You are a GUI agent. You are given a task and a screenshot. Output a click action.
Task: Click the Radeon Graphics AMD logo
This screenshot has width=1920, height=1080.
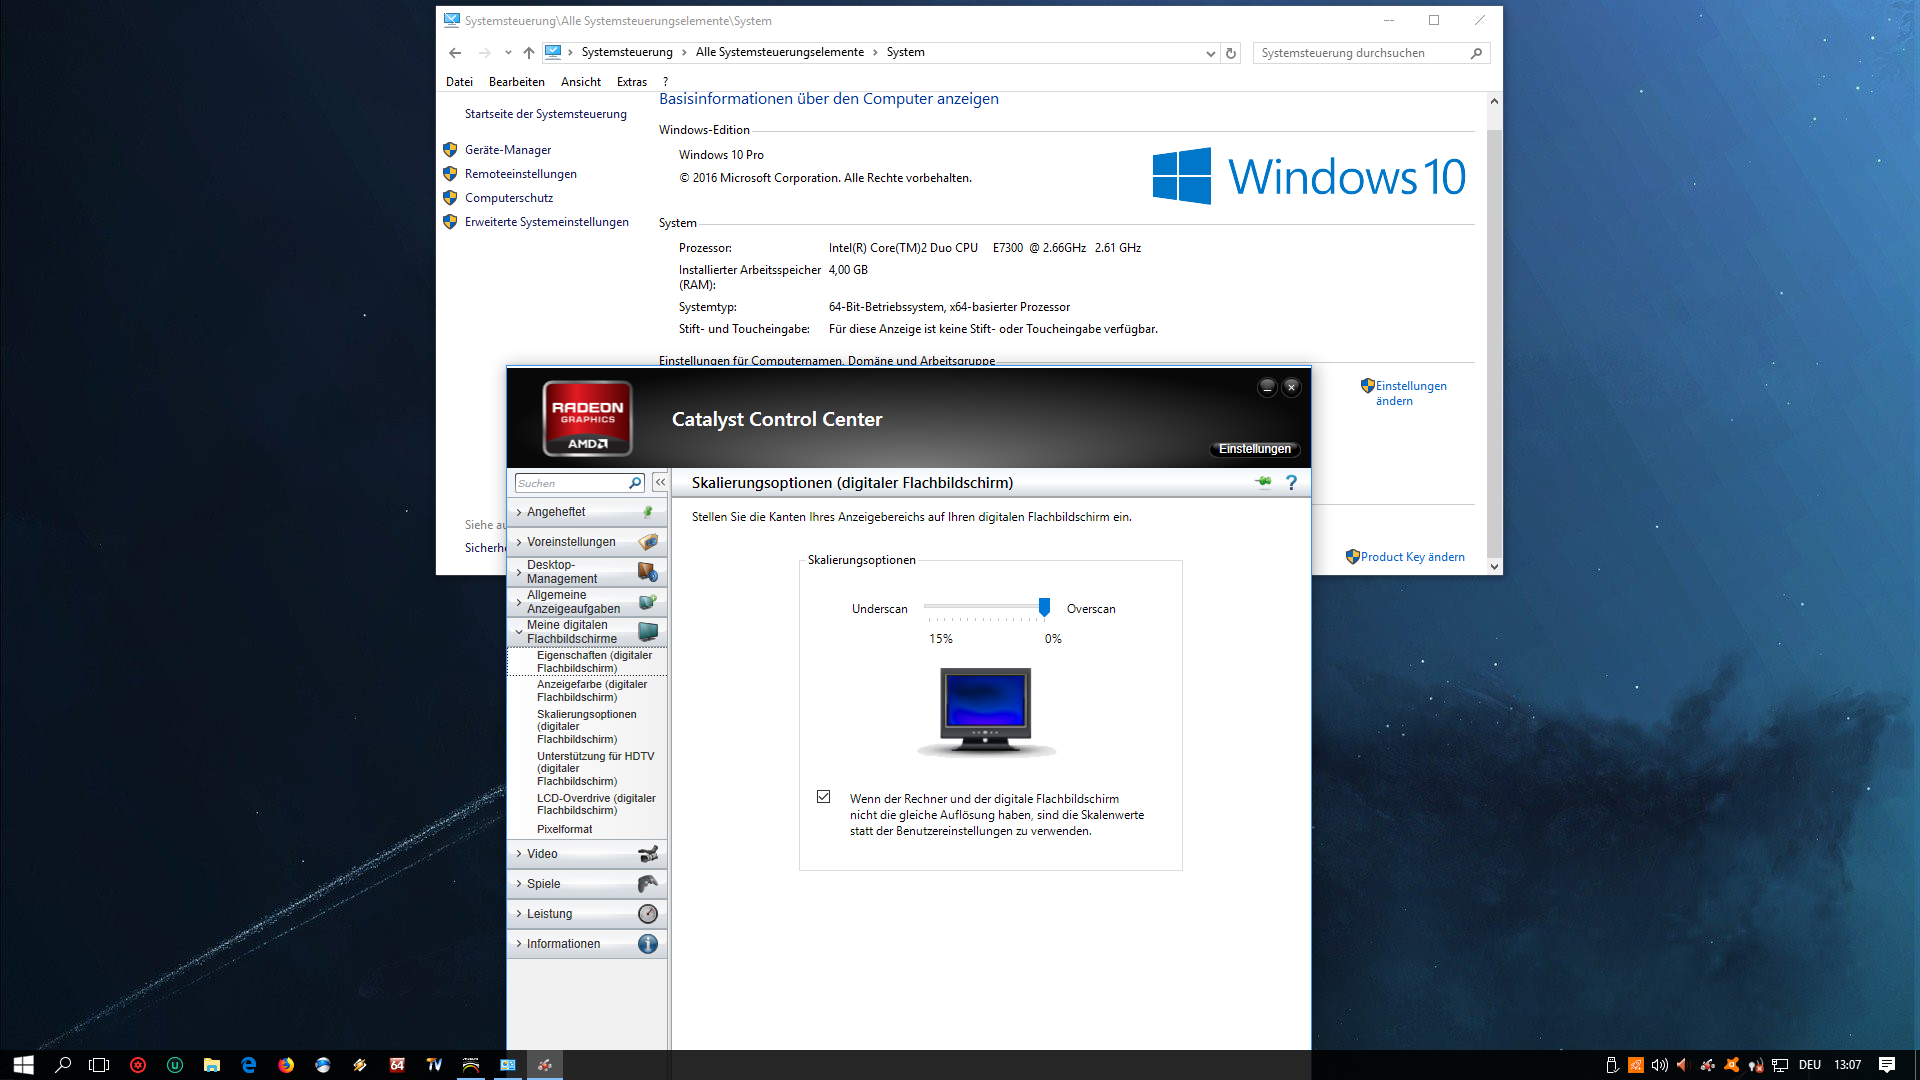587,418
